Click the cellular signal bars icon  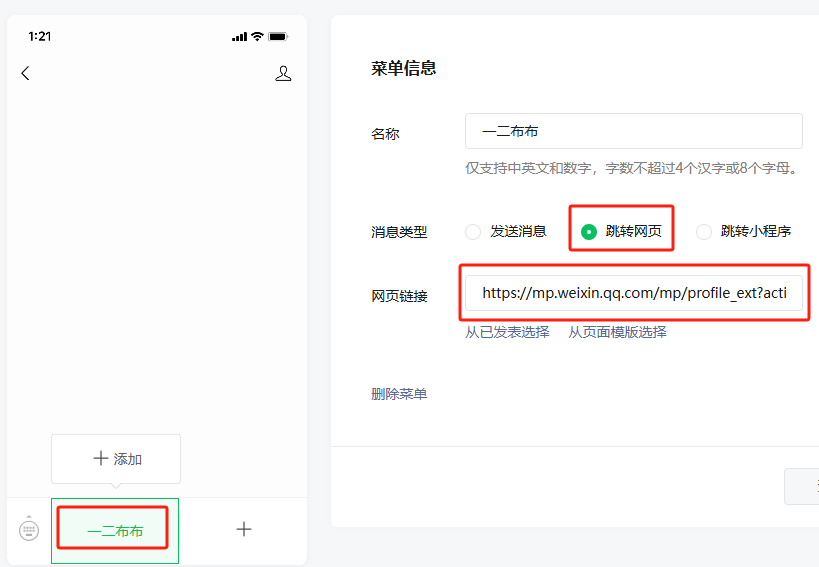[239, 36]
